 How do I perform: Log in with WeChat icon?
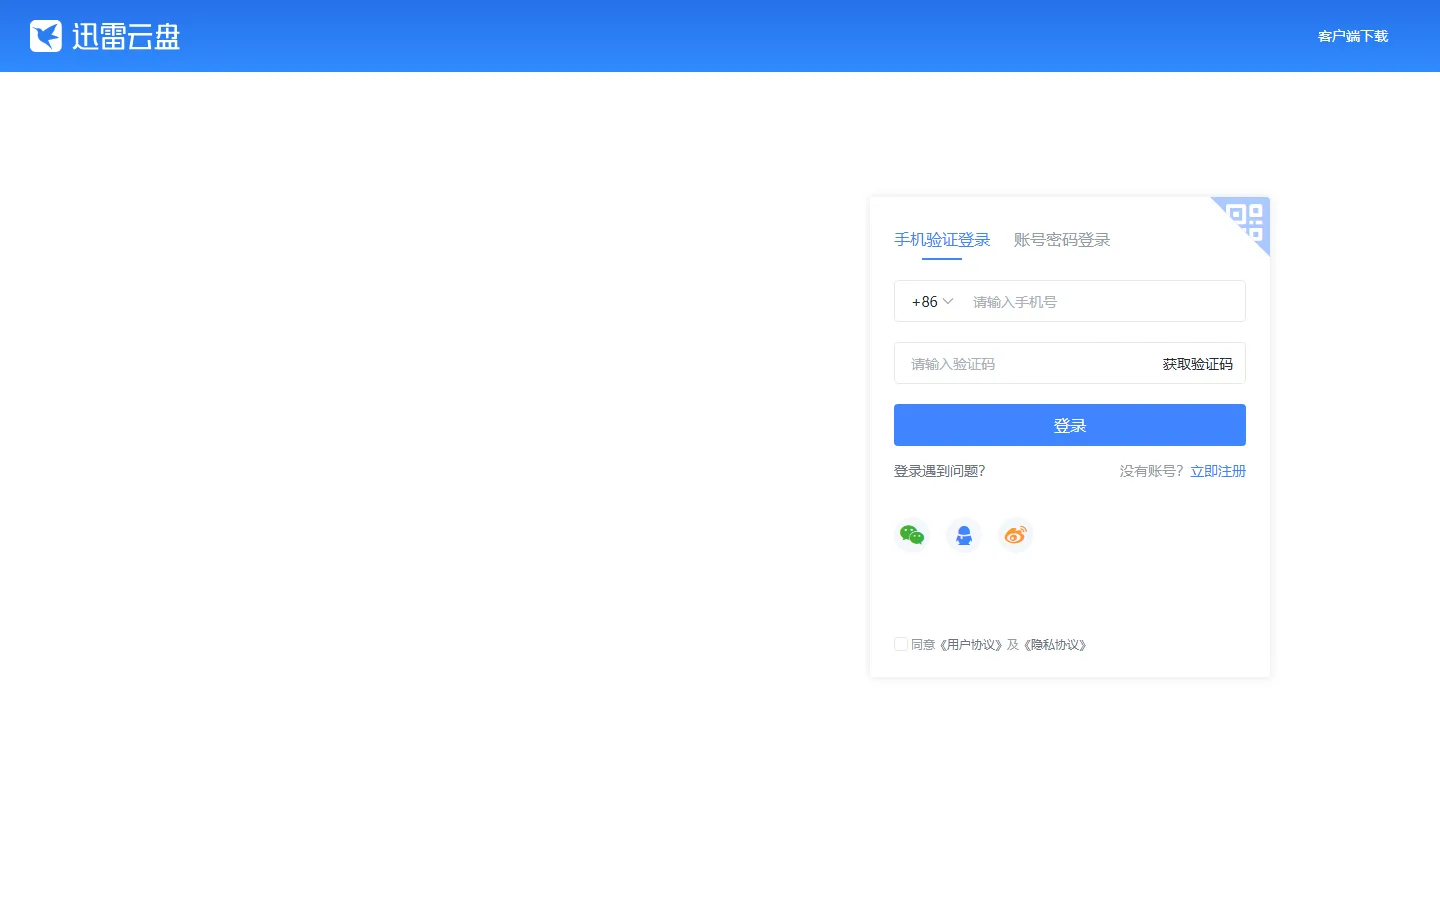click(x=912, y=535)
